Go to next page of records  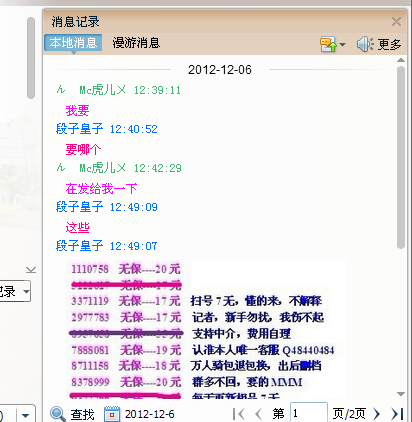click(377, 414)
